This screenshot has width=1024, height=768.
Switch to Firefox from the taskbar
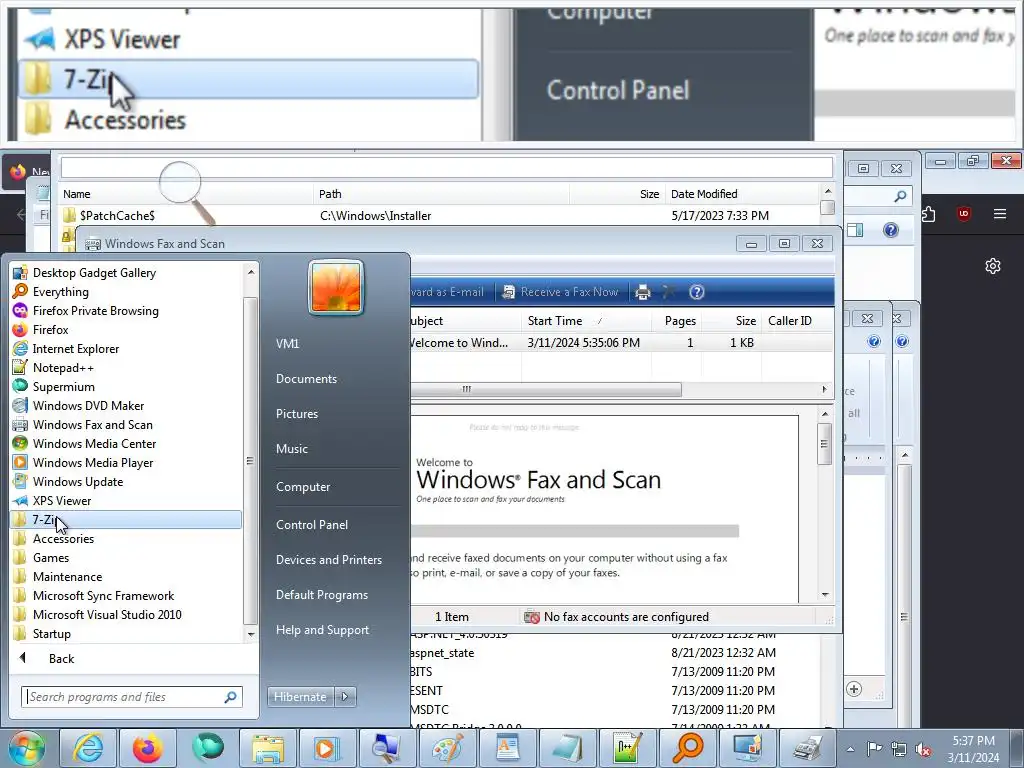[148, 748]
